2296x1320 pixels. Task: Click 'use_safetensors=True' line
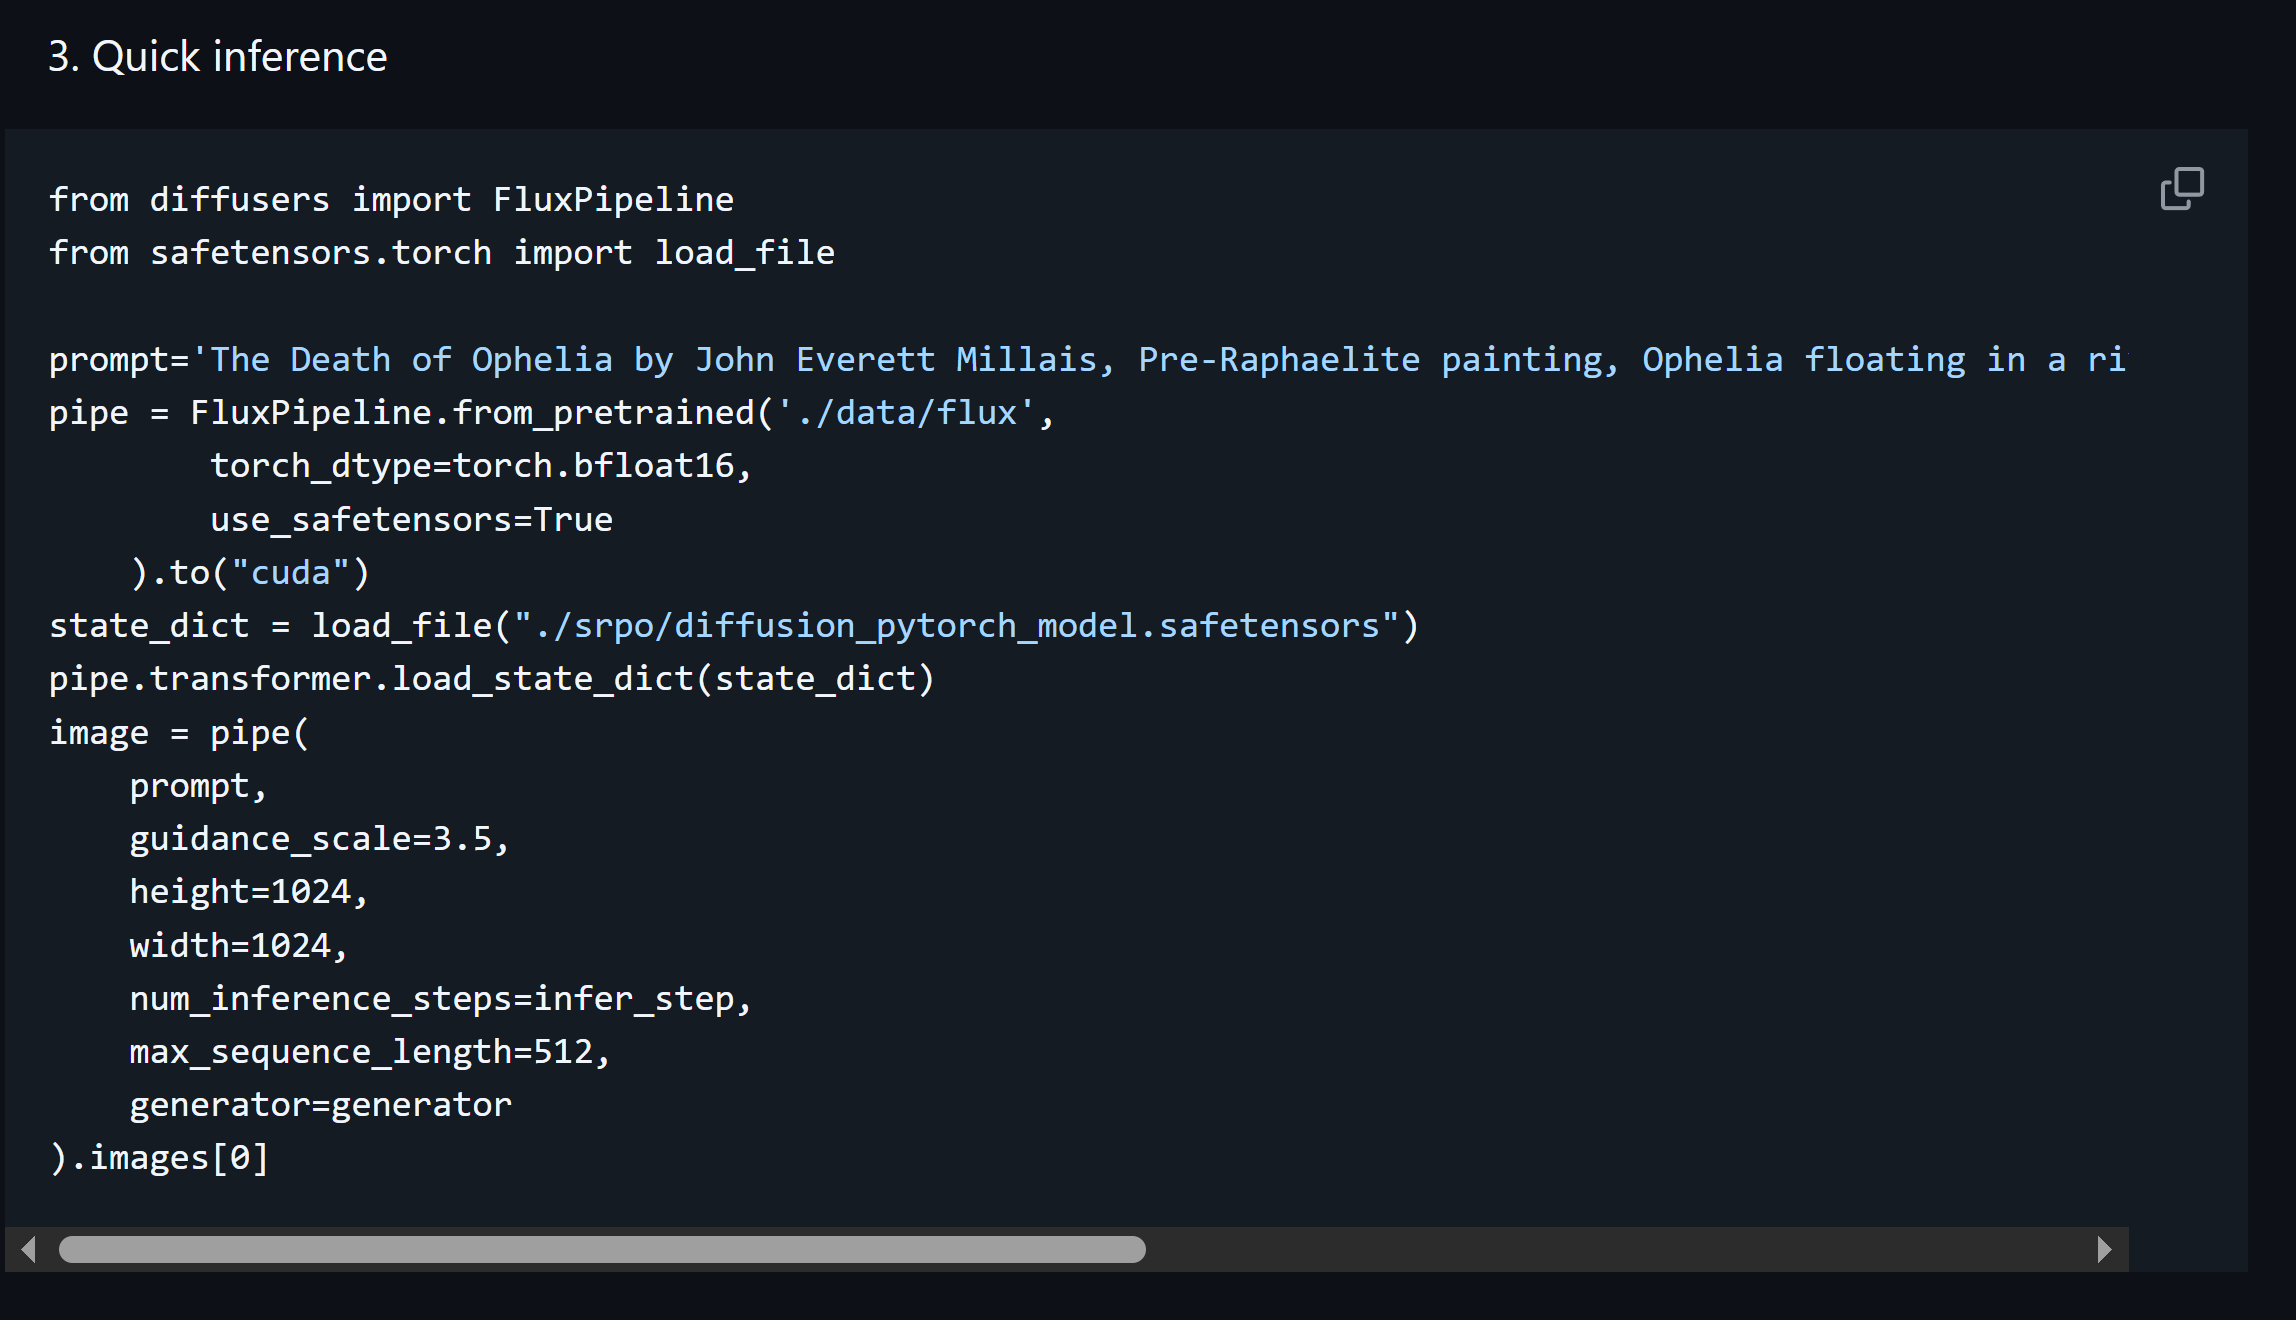tap(411, 520)
